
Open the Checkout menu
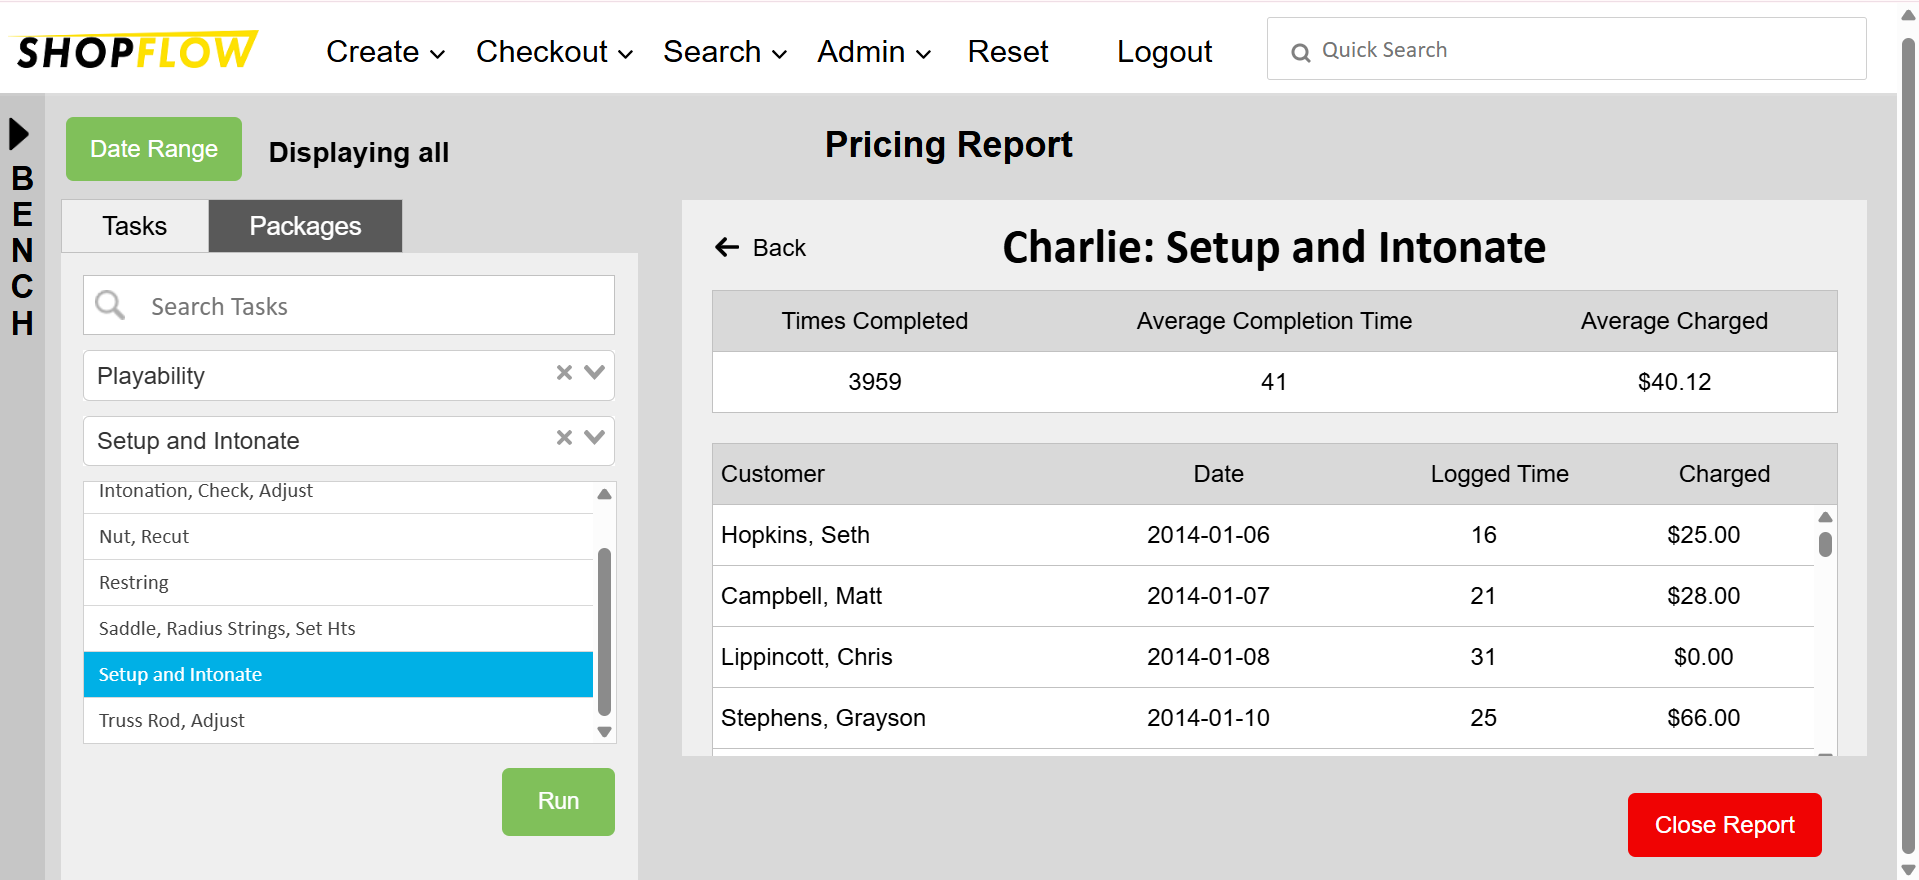coord(554,52)
